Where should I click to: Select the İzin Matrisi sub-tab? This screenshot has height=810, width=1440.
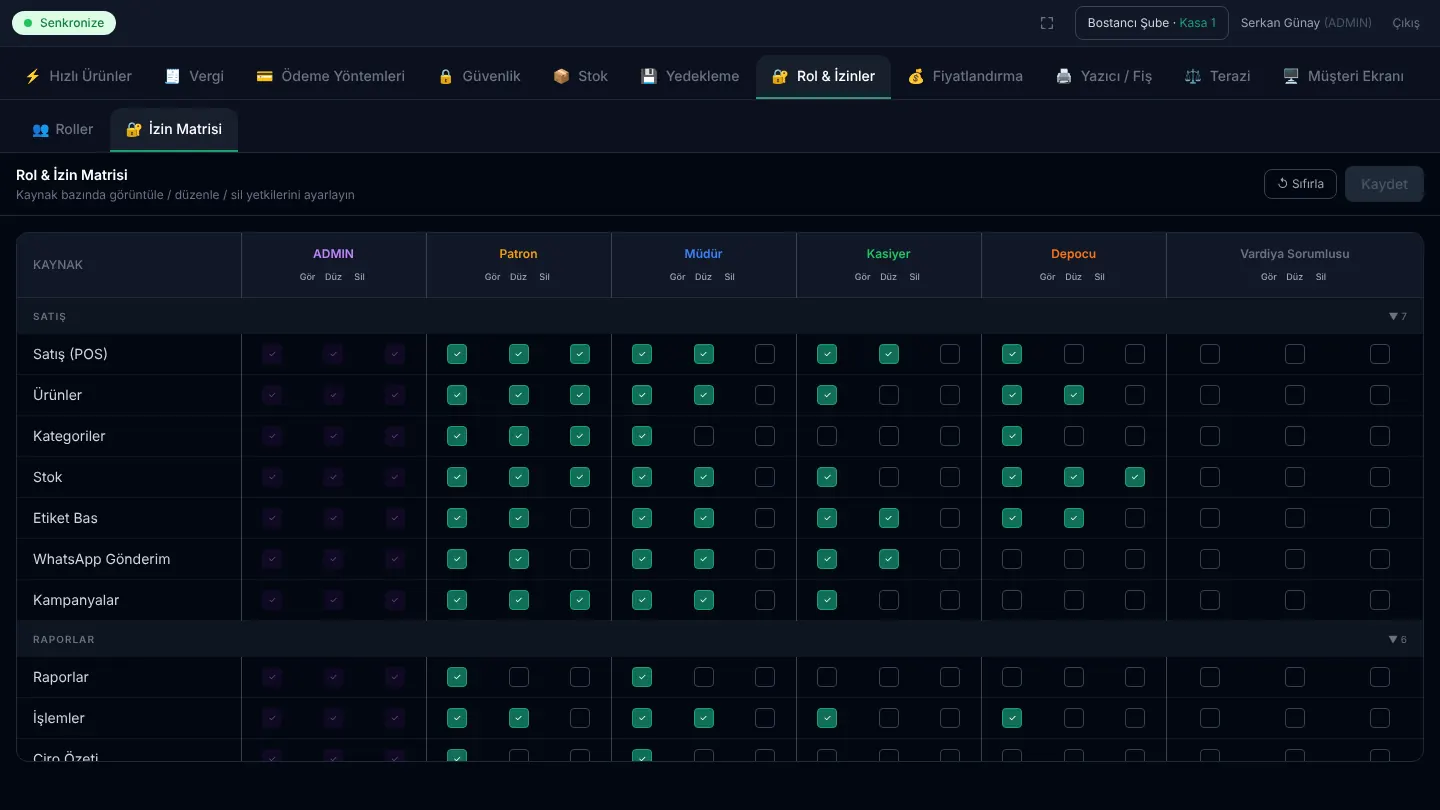pos(174,129)
